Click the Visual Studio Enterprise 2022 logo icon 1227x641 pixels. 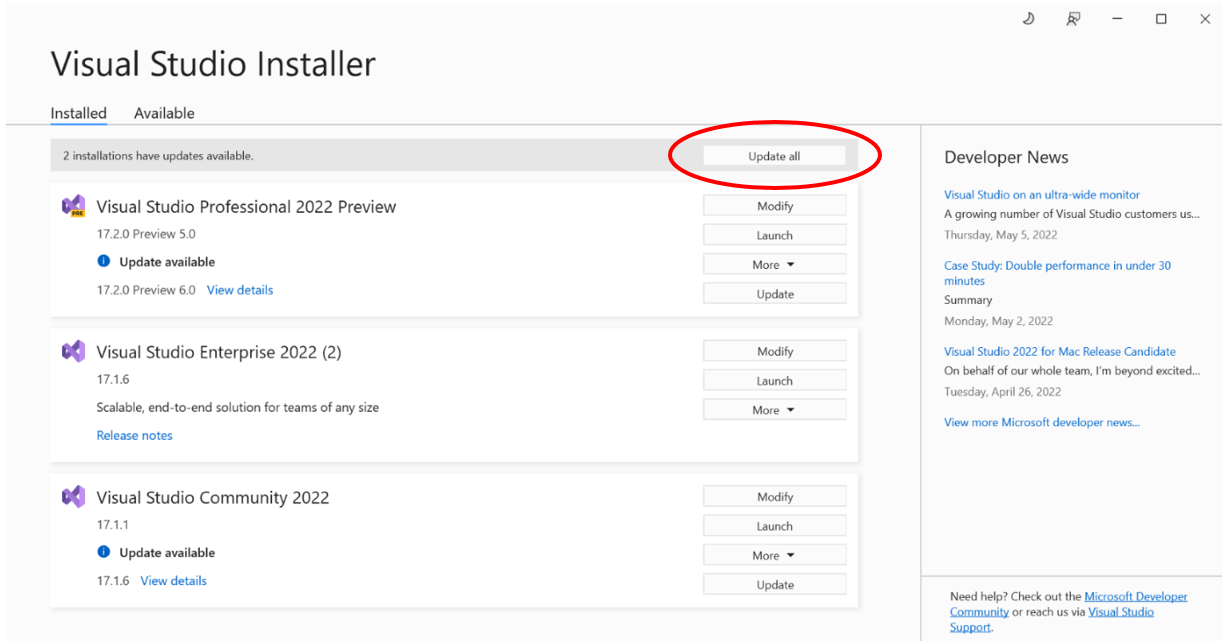(73, 352)
